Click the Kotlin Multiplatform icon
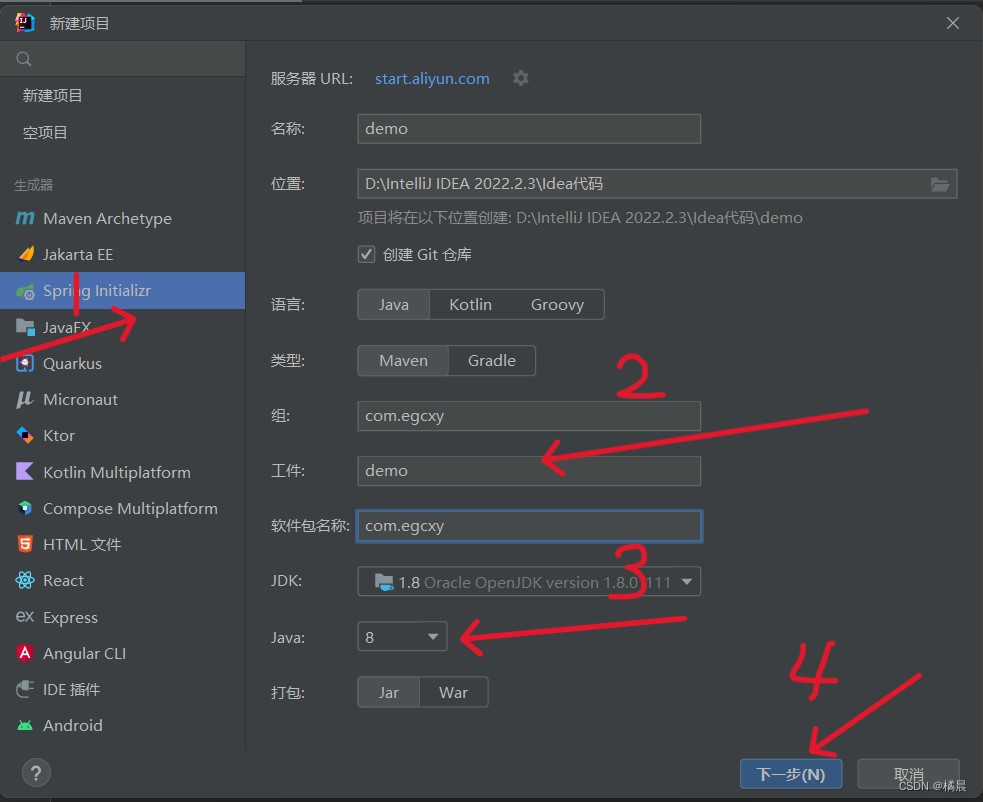Image resolution: width=983 pixels, height=802 pixels. (x=24, y=472)
